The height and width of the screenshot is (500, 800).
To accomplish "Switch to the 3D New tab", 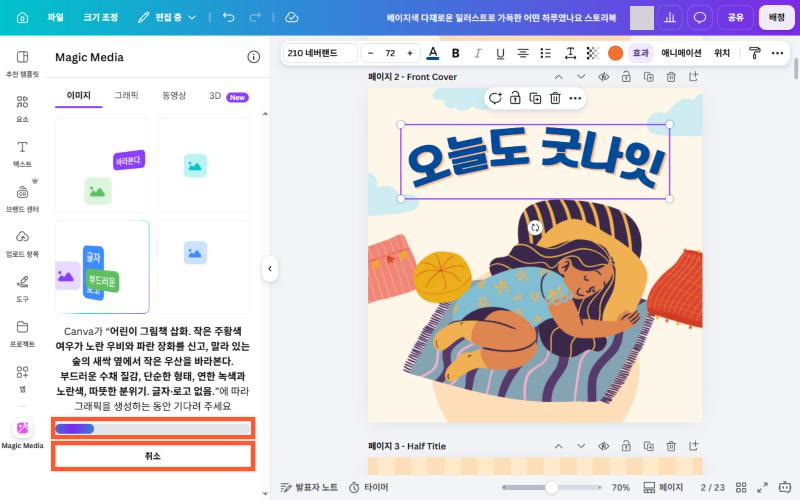I will (229, 96).
